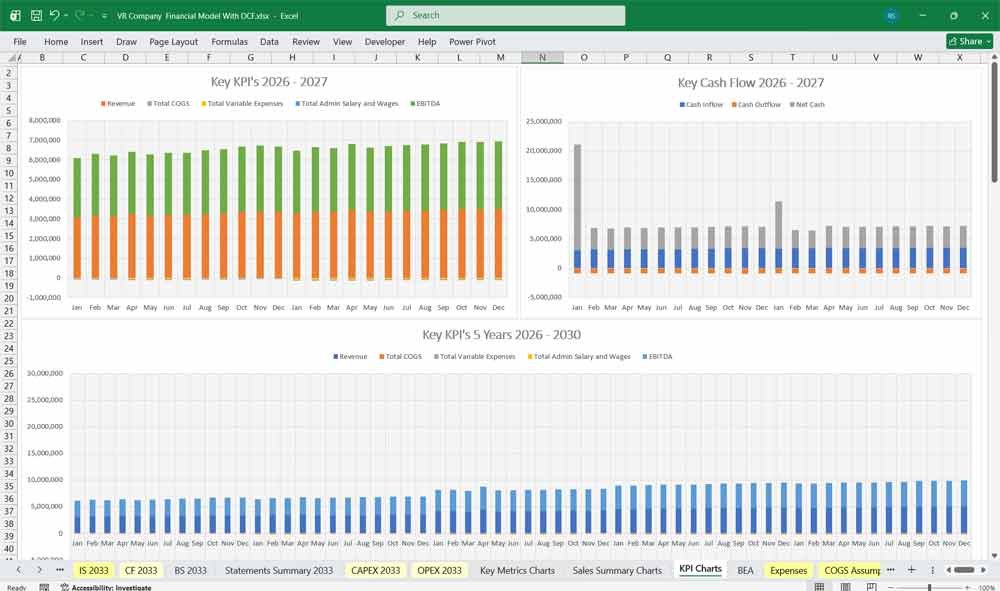Click the macro recording status icon
The width and height of the screenshot is (1000, 591).
tap(44, 587)
